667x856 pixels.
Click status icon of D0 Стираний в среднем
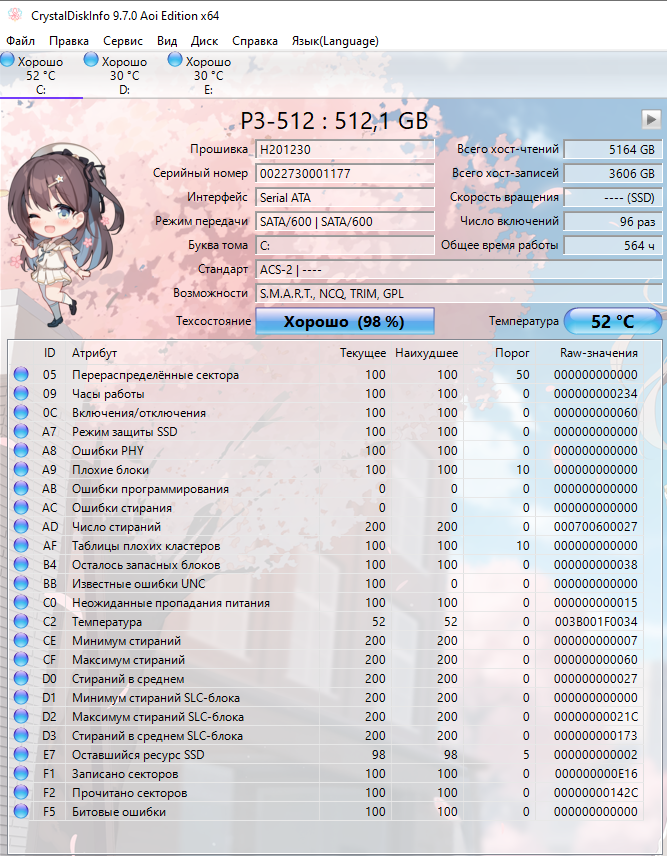pos(21,679)
